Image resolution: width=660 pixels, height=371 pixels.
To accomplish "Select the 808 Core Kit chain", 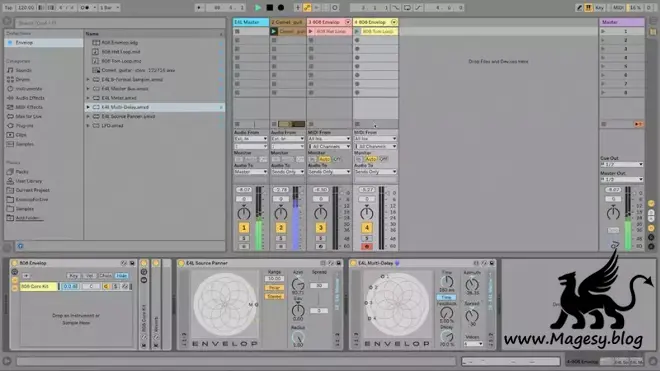I will (39, 286).
